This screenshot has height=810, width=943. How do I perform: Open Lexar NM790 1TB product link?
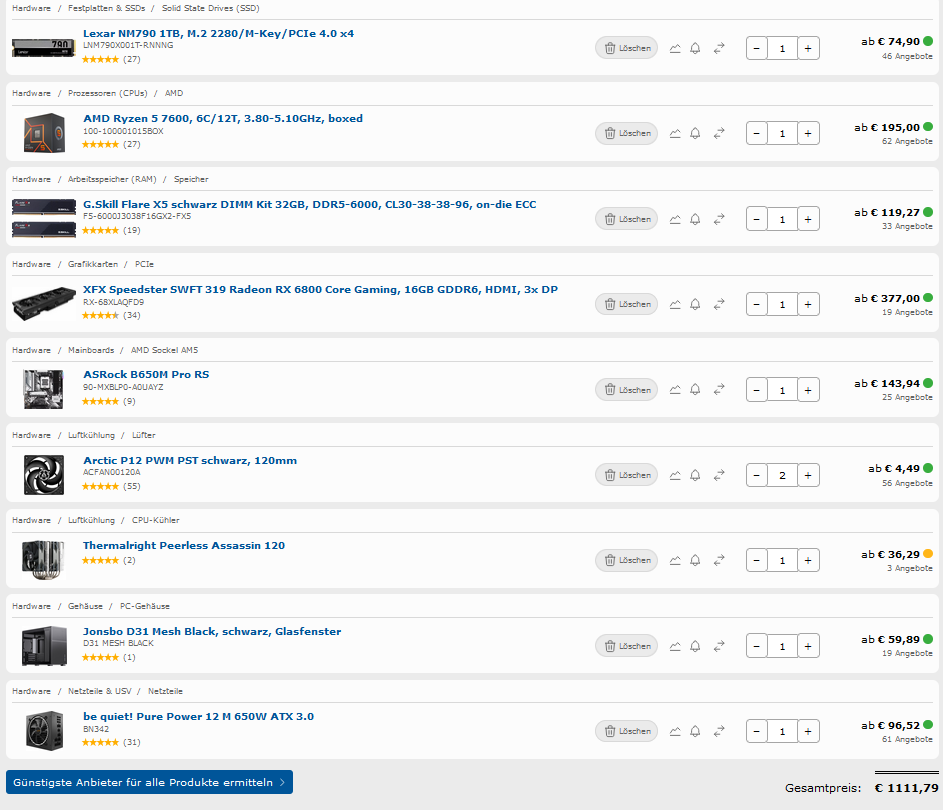218,34
